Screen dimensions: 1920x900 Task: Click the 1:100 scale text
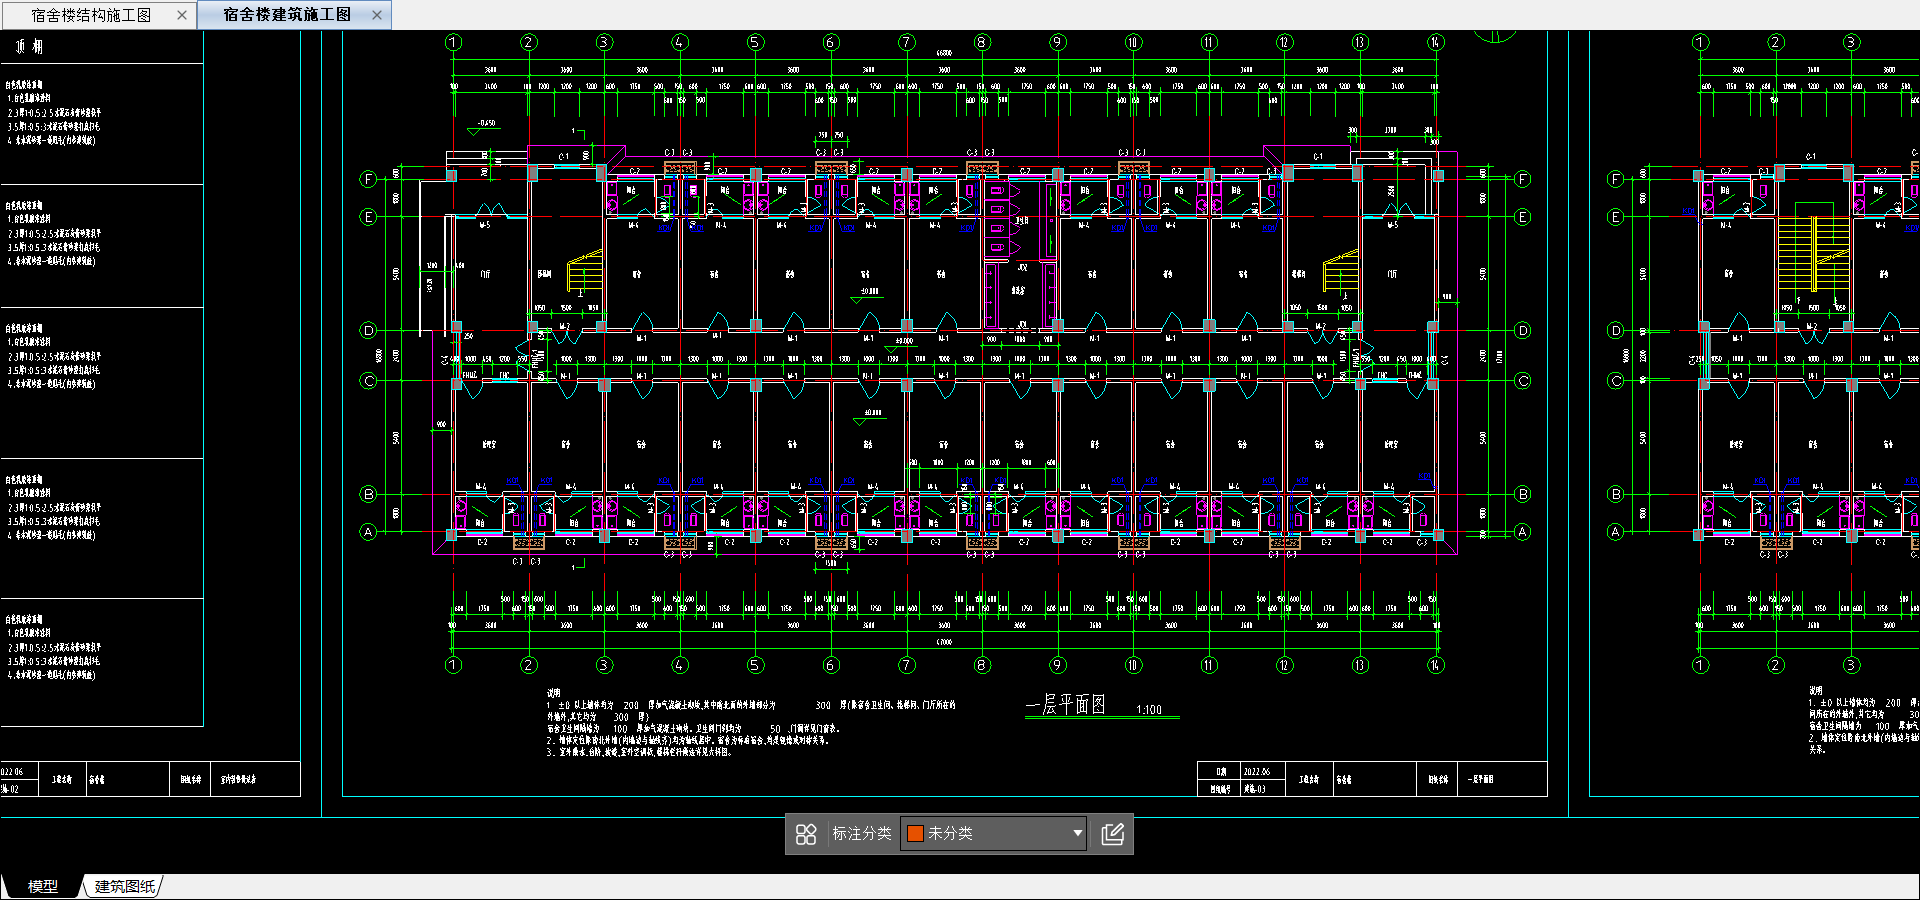coord(1149,710)
